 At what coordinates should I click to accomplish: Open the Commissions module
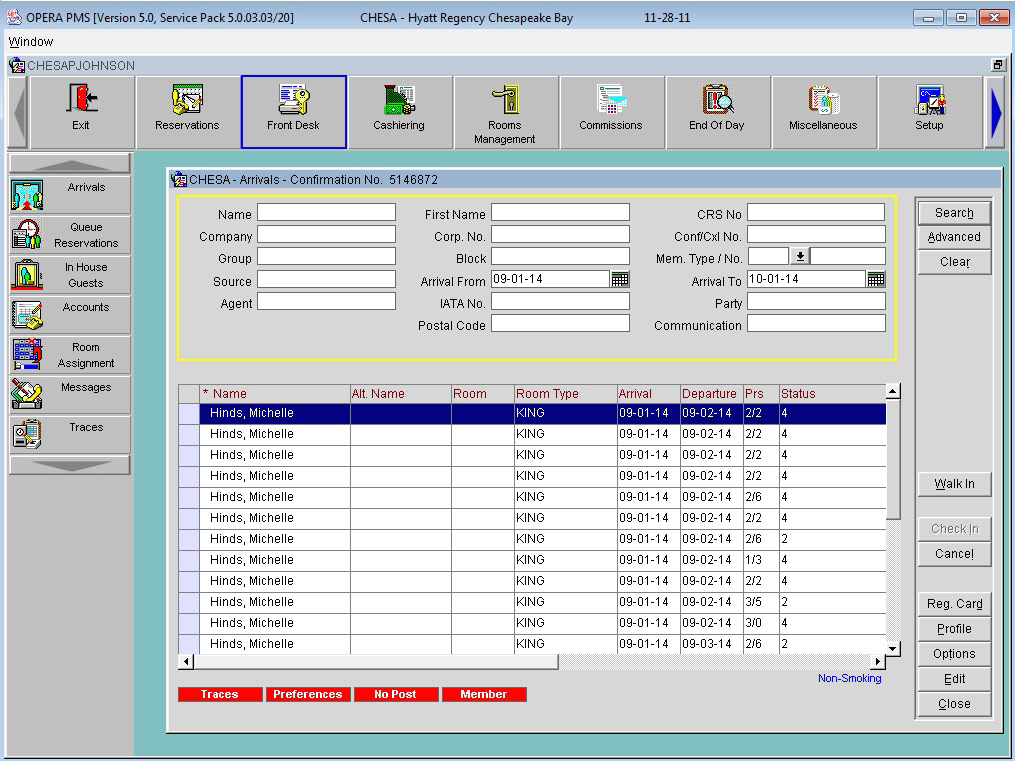tap(611, 112)
